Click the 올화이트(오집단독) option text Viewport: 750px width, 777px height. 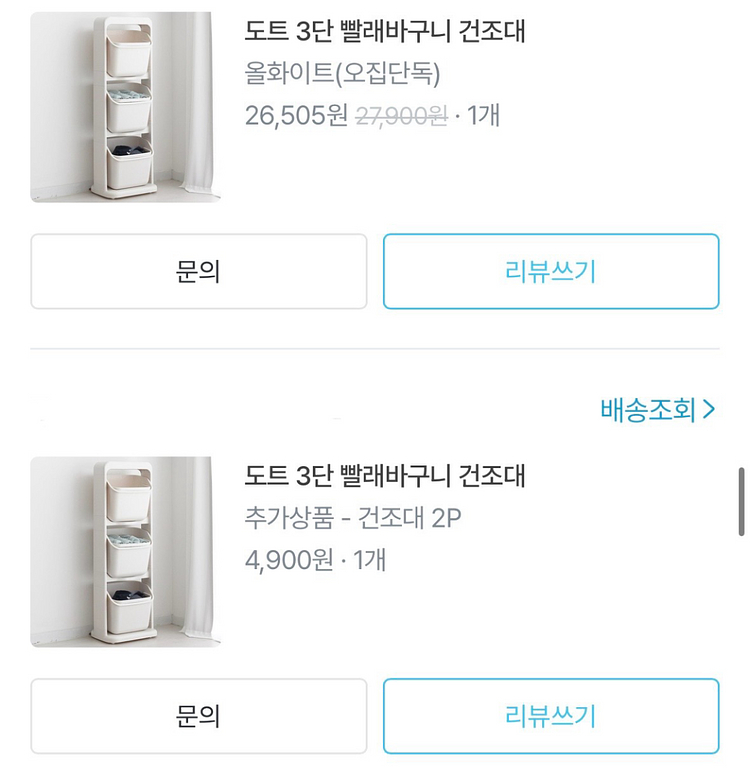coord(343,74)
